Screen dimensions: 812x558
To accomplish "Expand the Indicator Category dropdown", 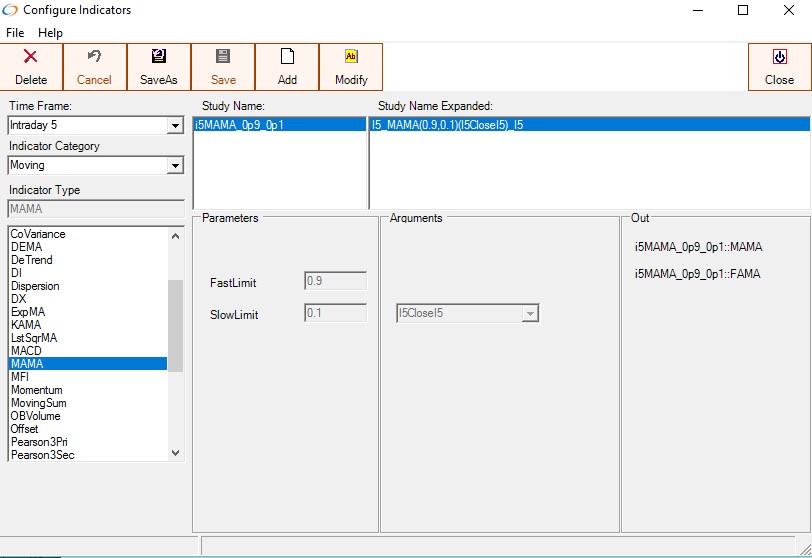I will coord(175,166).
